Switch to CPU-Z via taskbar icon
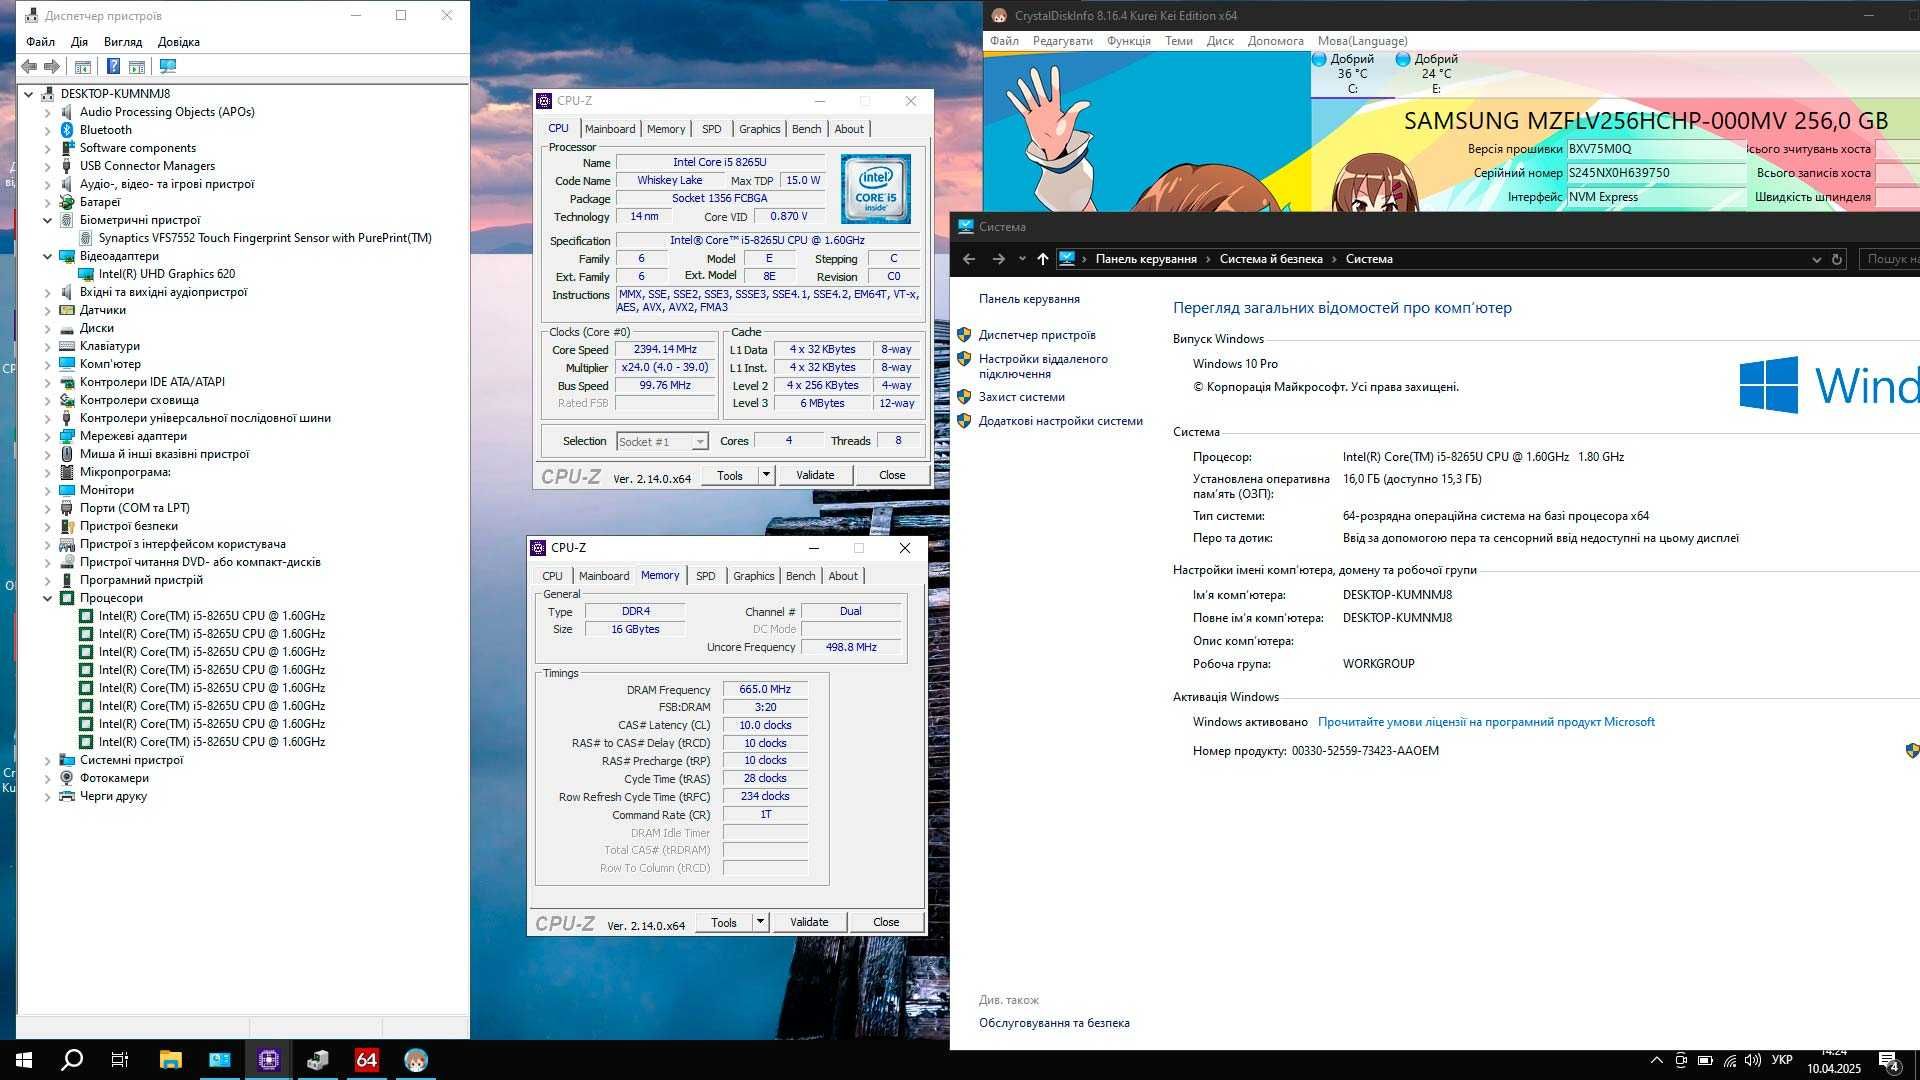Image resolution: width=1920 pixels, height=1080 pixels. tap(269, 1060)
